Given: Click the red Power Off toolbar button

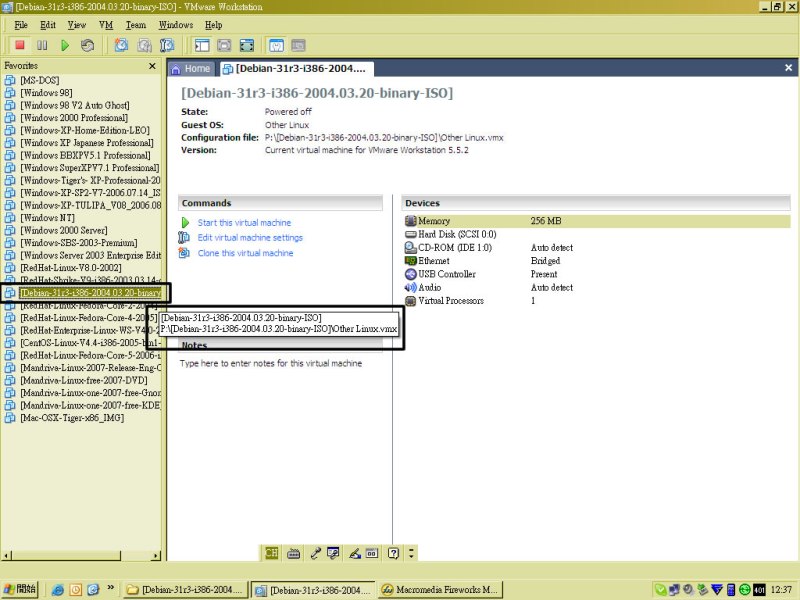Looking at the screenshot, I should [20, 45].
